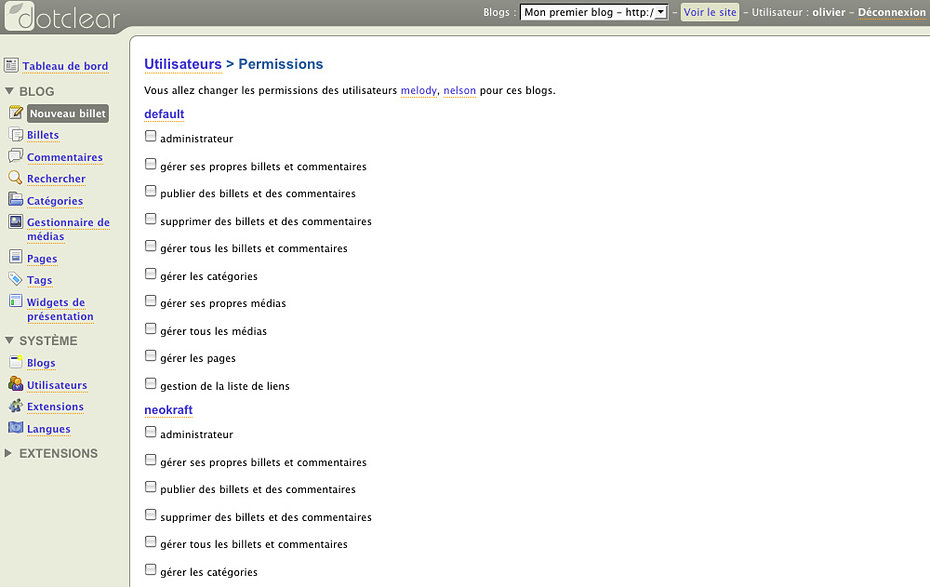Click the Utilisateurs icon in sidebar

(x=16, y=385)
